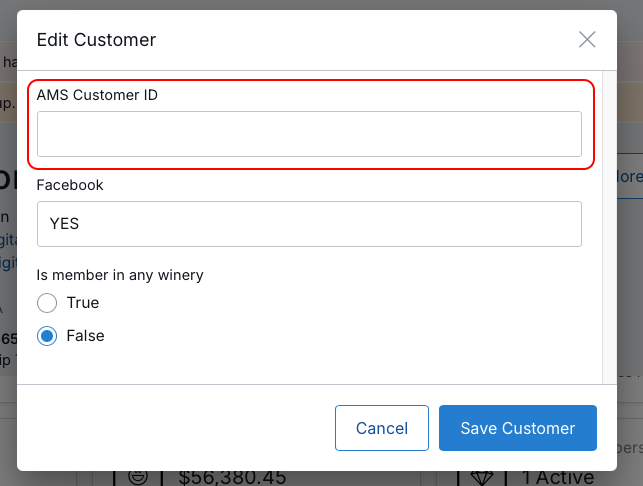Click the $56,380.45 amount in background
This screenshot has height=486, width=643.
[232, 478]
